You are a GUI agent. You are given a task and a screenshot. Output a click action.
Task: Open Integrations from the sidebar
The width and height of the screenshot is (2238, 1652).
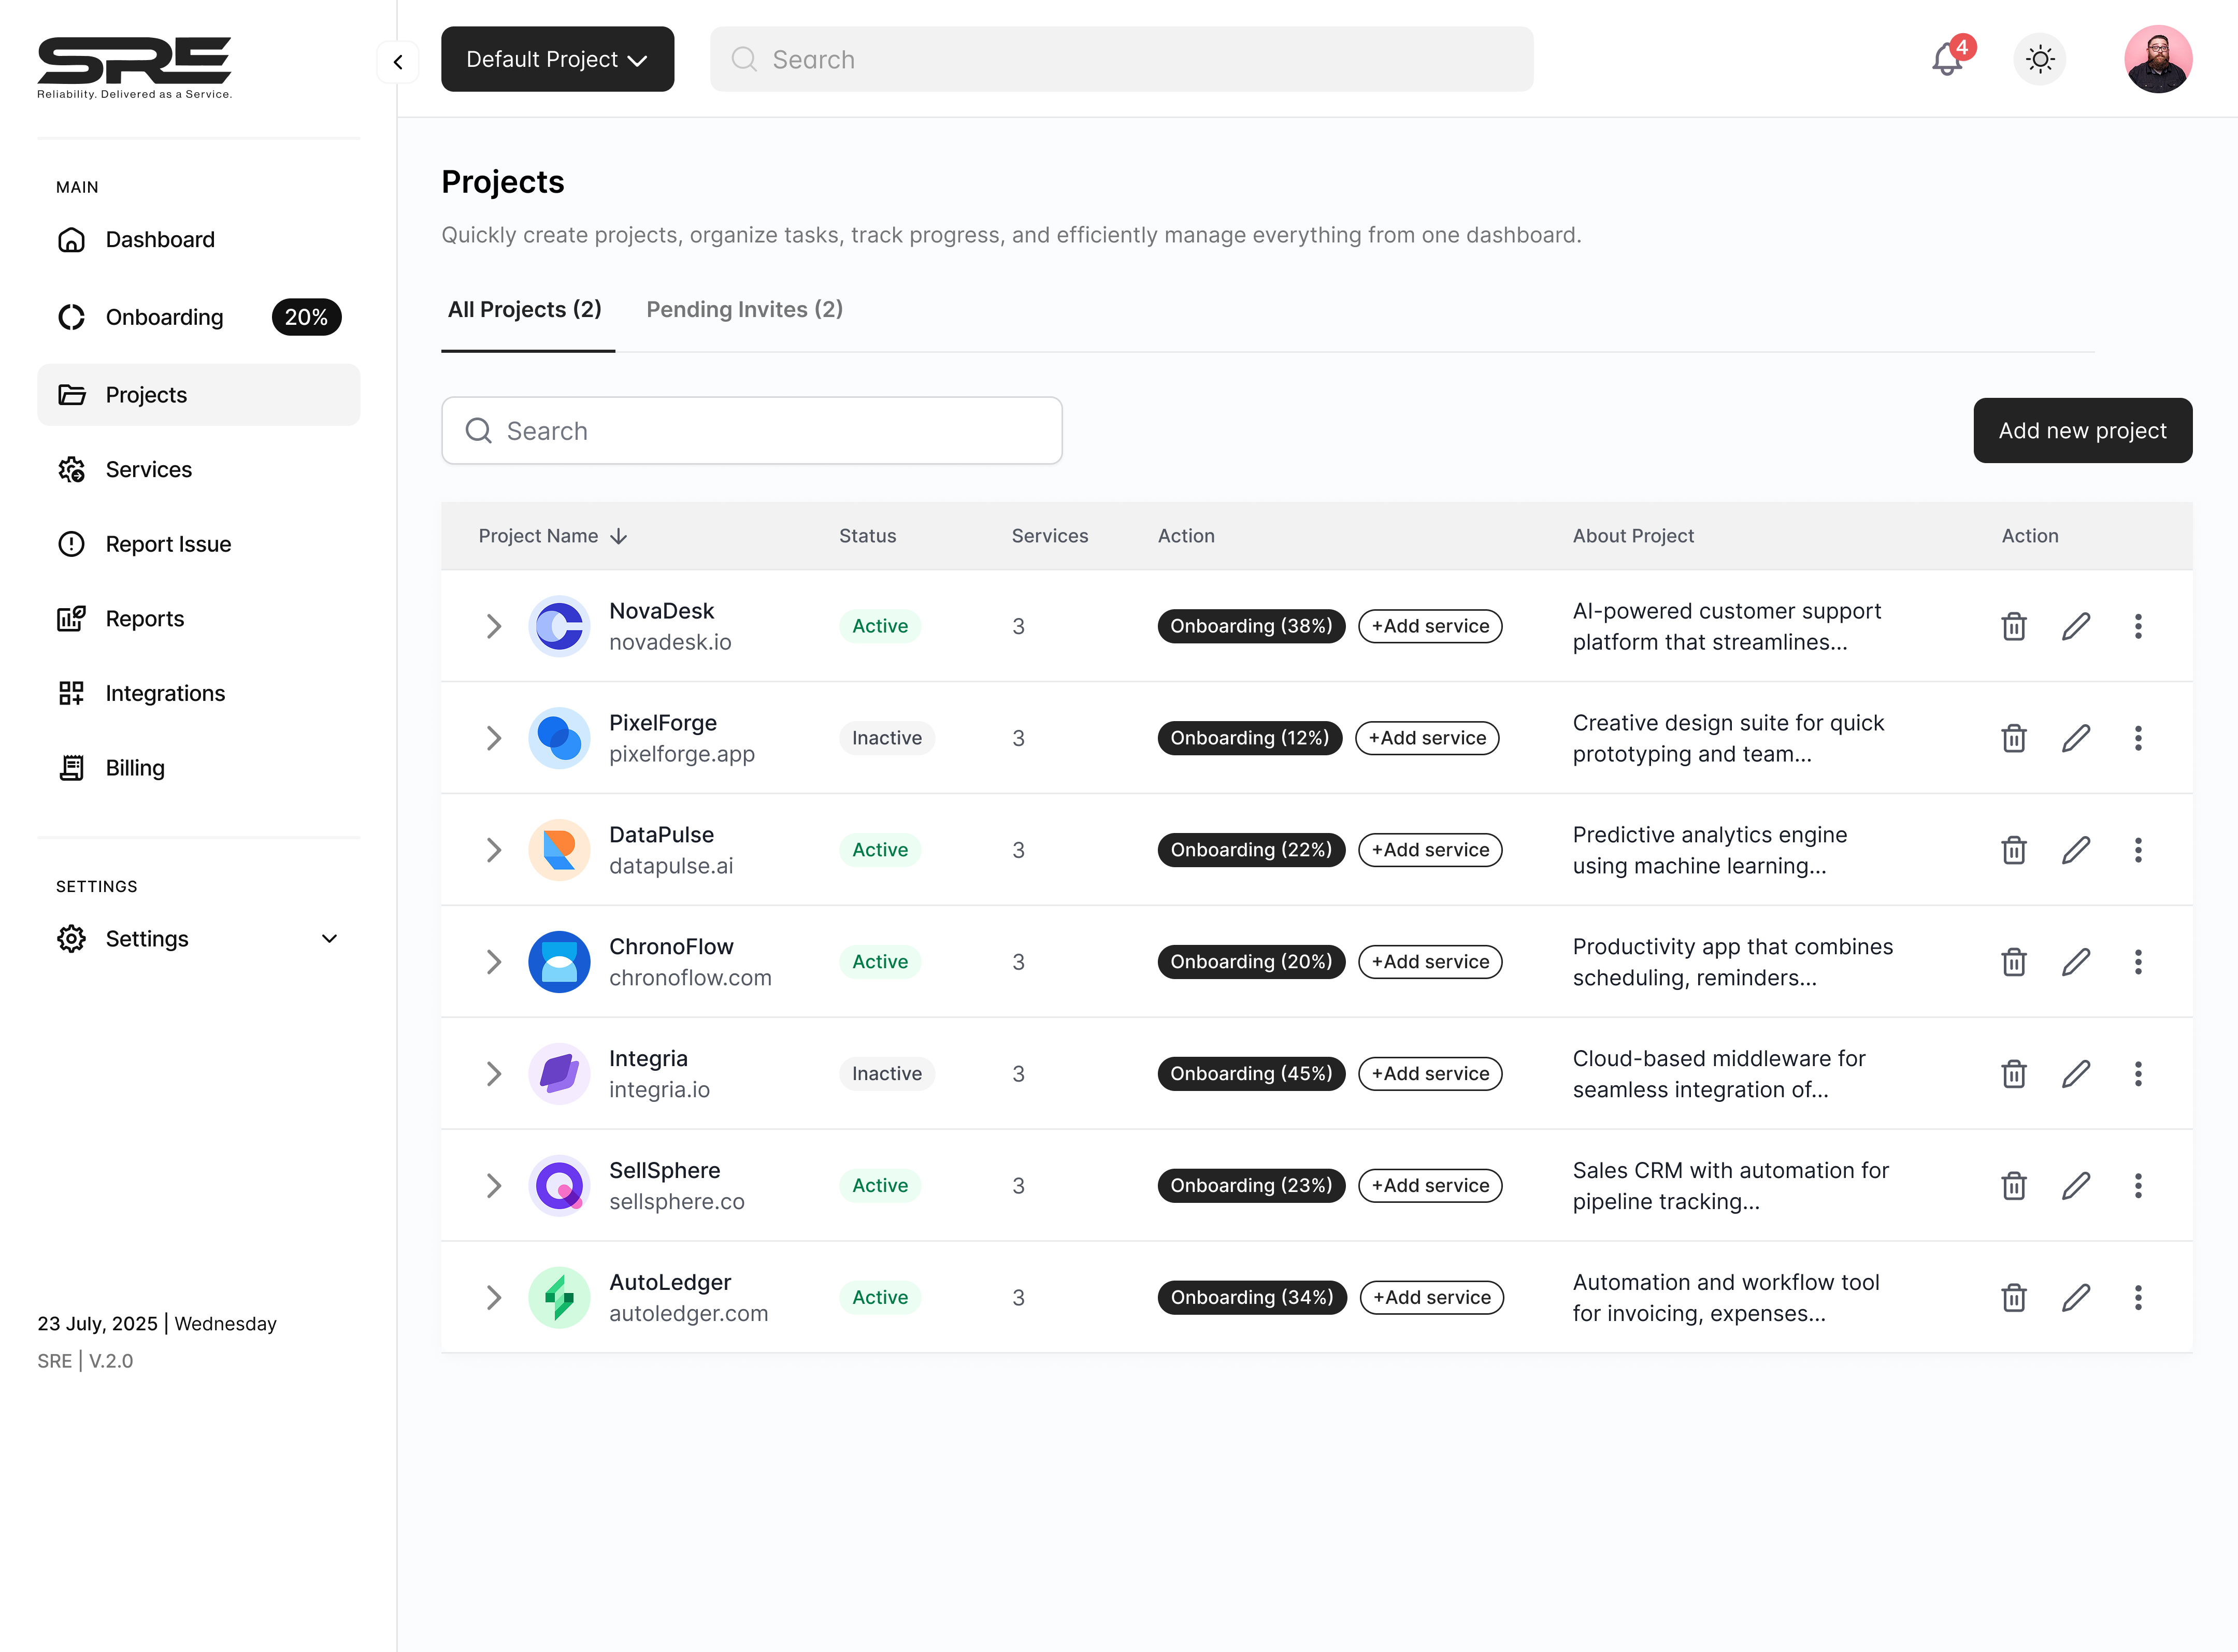pos(165,693)
